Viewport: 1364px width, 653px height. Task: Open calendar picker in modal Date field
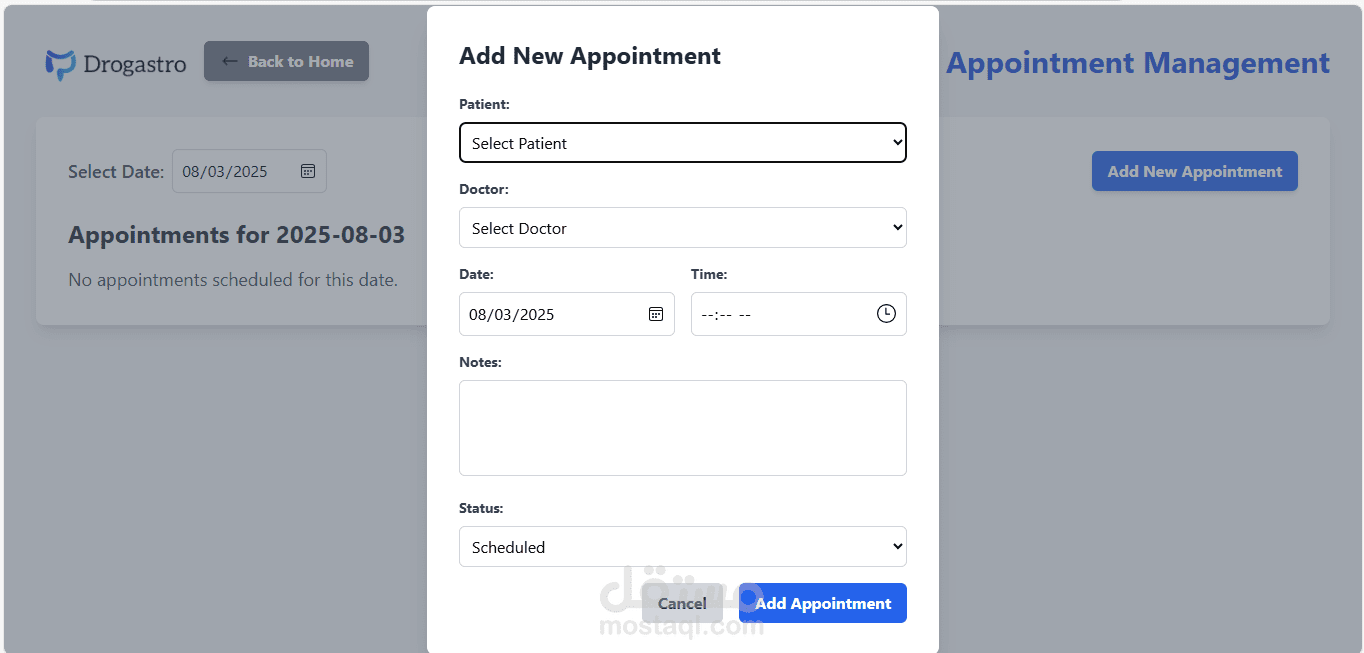(656, 314)
